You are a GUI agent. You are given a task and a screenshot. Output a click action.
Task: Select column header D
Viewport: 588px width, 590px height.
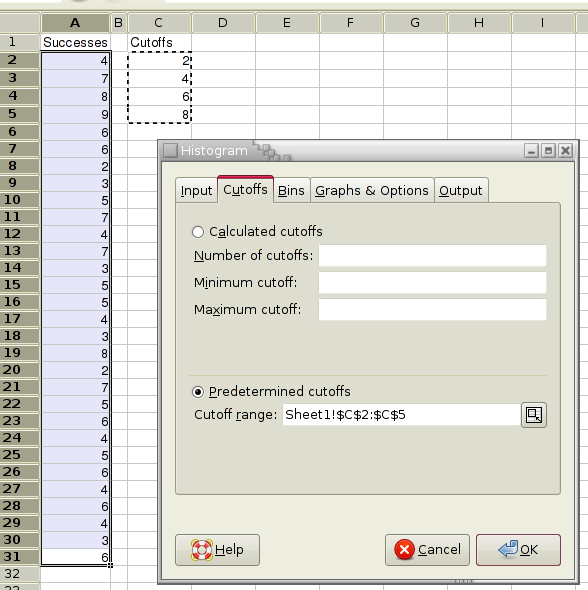pos(223,23)
